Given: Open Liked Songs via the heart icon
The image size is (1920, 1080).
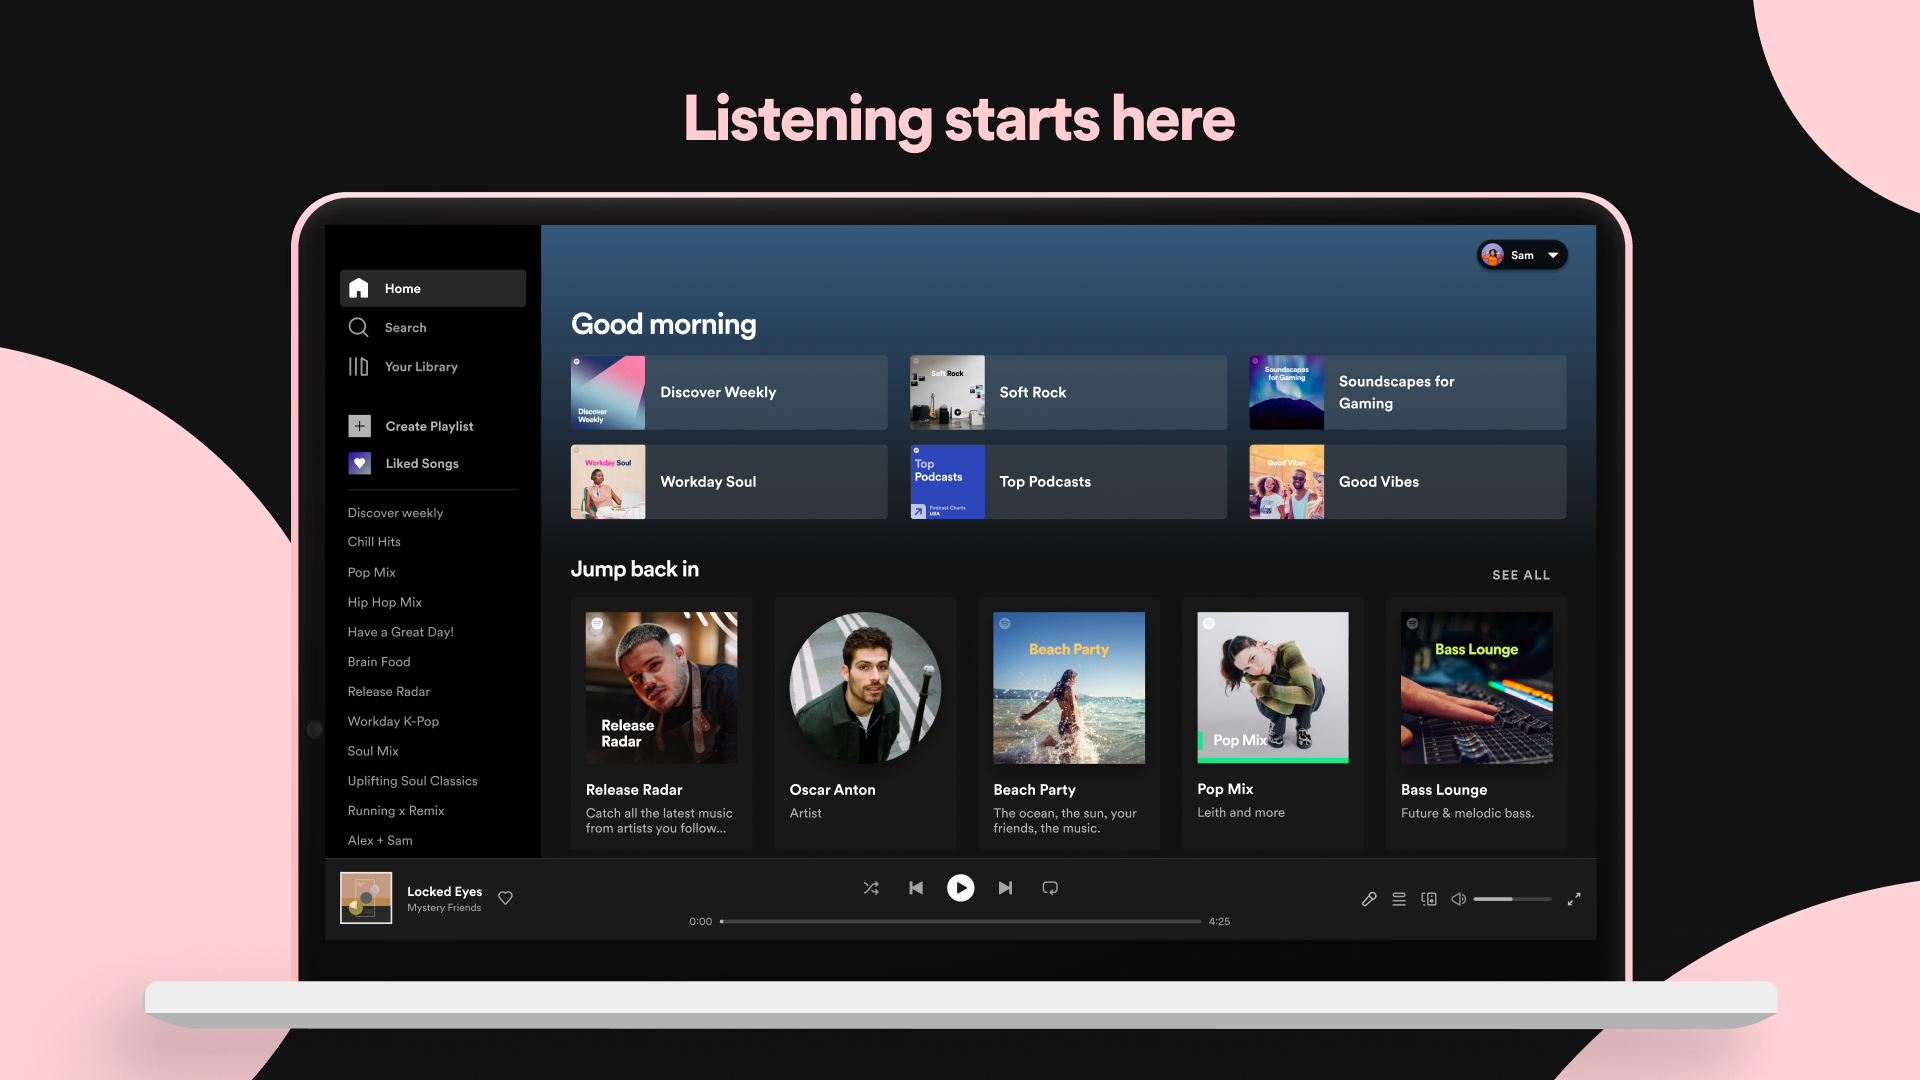Looking at the screenshot, I should click(x=359, y=463).
